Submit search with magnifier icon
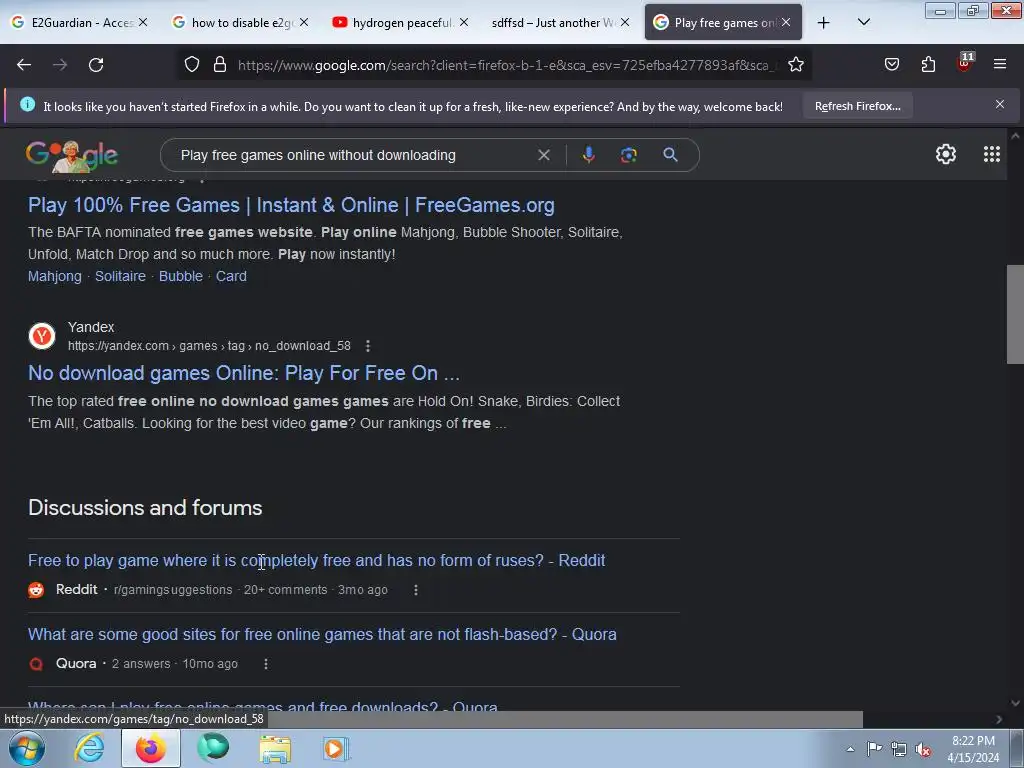The width and height of the screenshot is (1024, 768). 670,155
